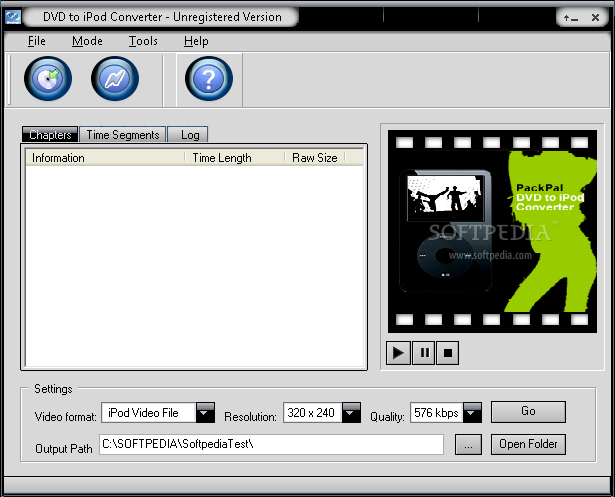Expand the Quality dropdown arrow

pos(472,413)
